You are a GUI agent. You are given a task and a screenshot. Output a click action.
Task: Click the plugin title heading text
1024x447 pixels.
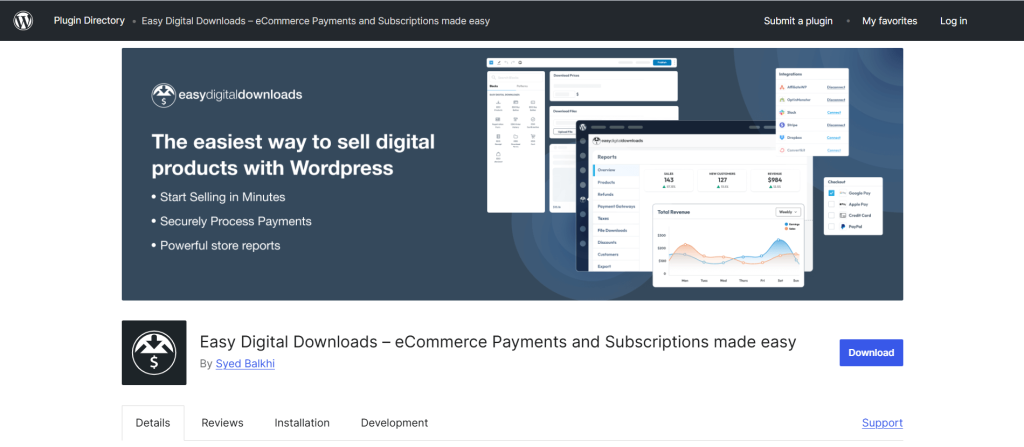pos(498,342)
